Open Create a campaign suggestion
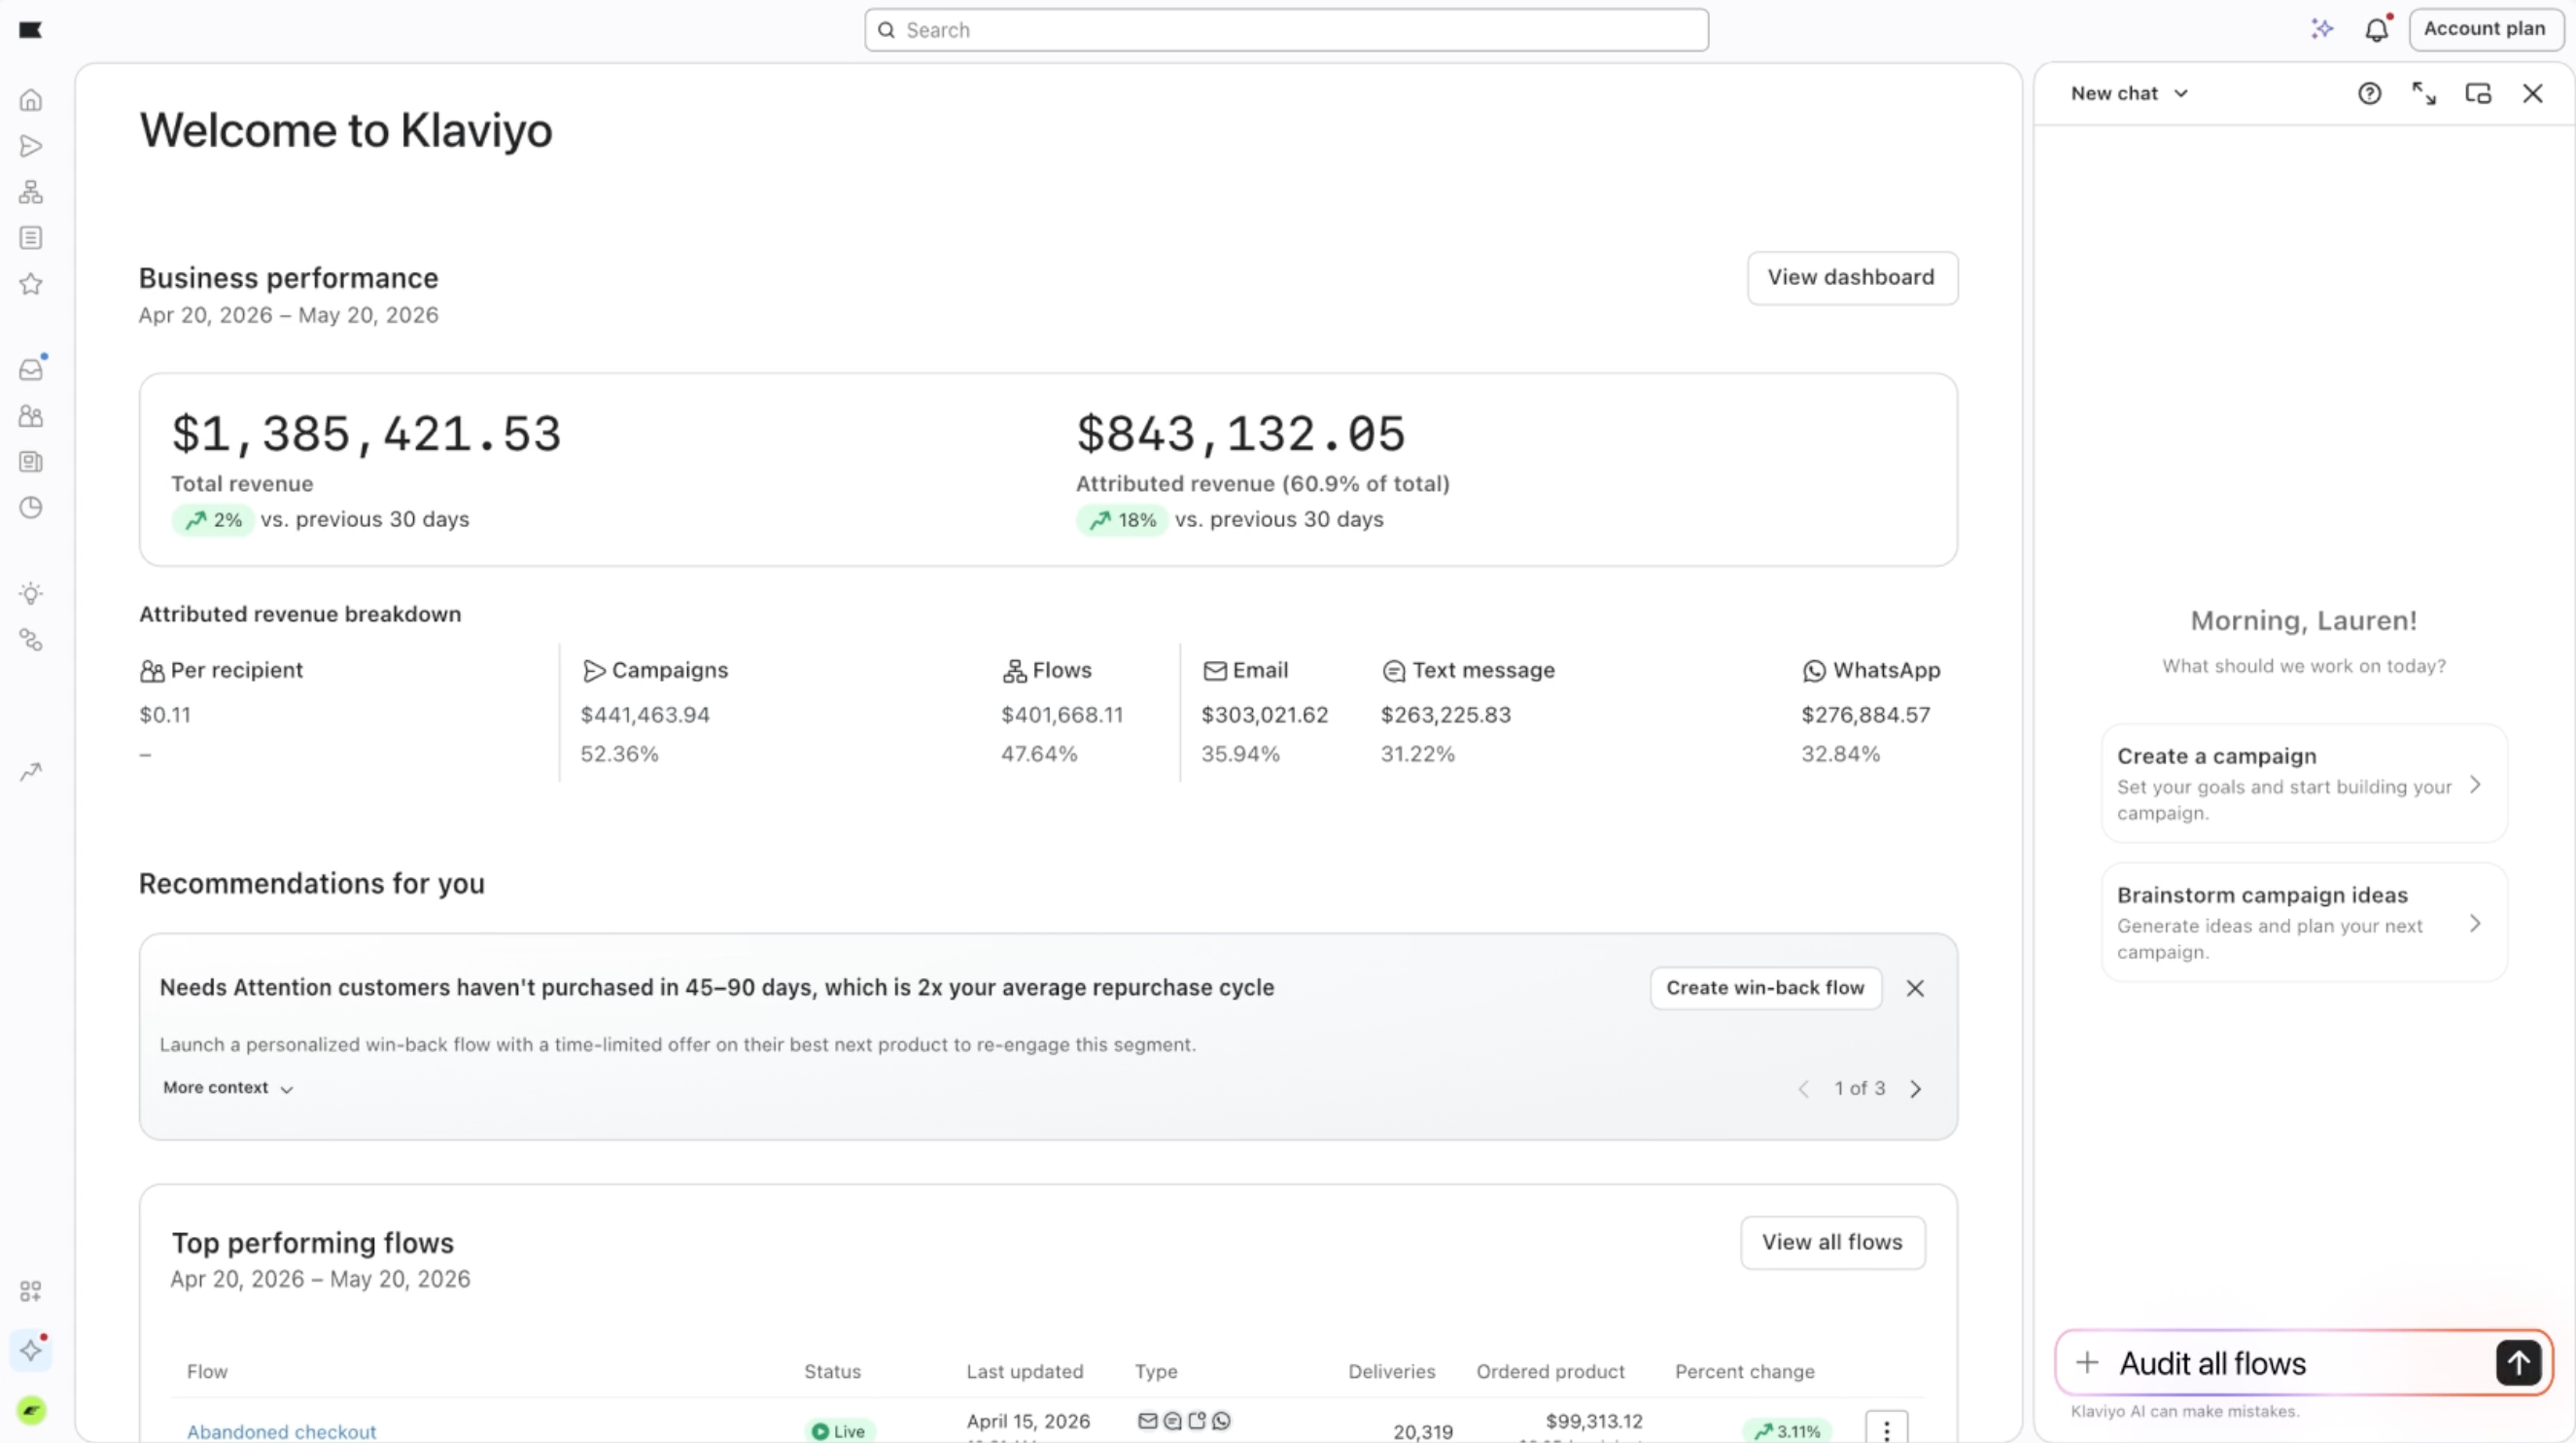This screenshot has height=1443, width=2576. click(2304, 783)
